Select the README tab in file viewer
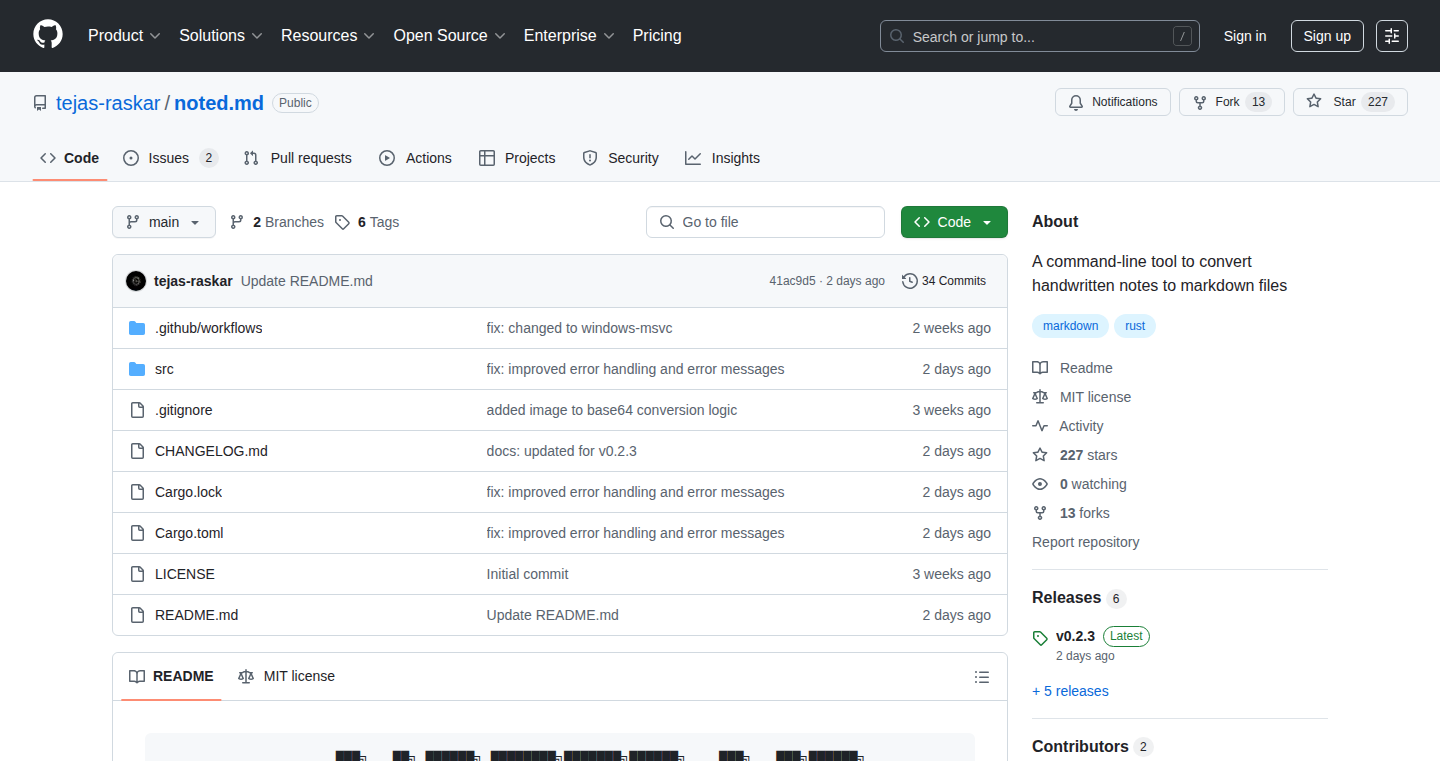Viewport: 1440px width, 761px height. pyautogui.click(x=171, y=677)
